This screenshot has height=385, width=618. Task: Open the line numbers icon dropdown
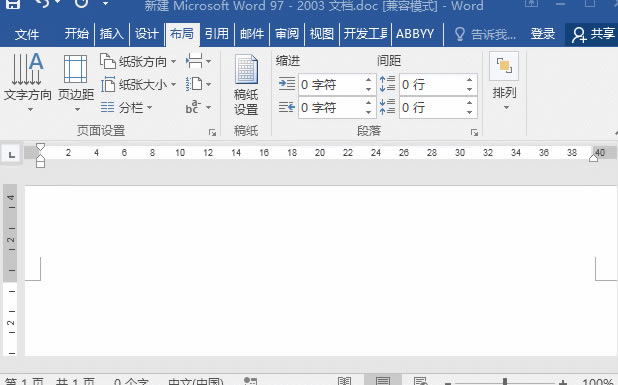[x=199, y=84]
